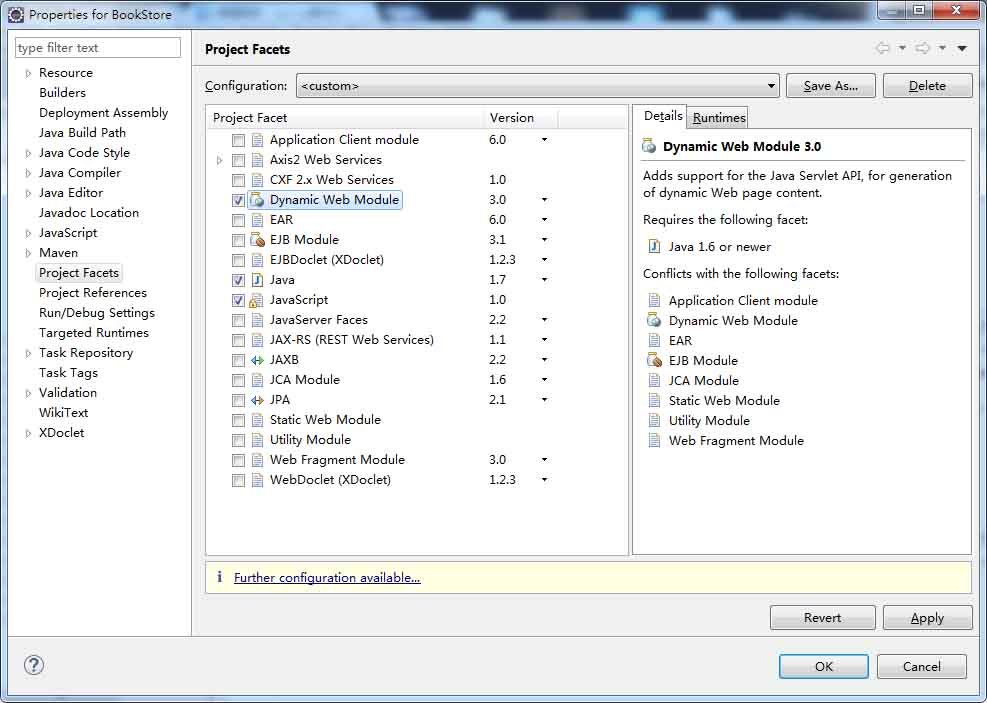
Task: Open the JavaServer Faces version dropdown
Action: click(x=544, y=320)
